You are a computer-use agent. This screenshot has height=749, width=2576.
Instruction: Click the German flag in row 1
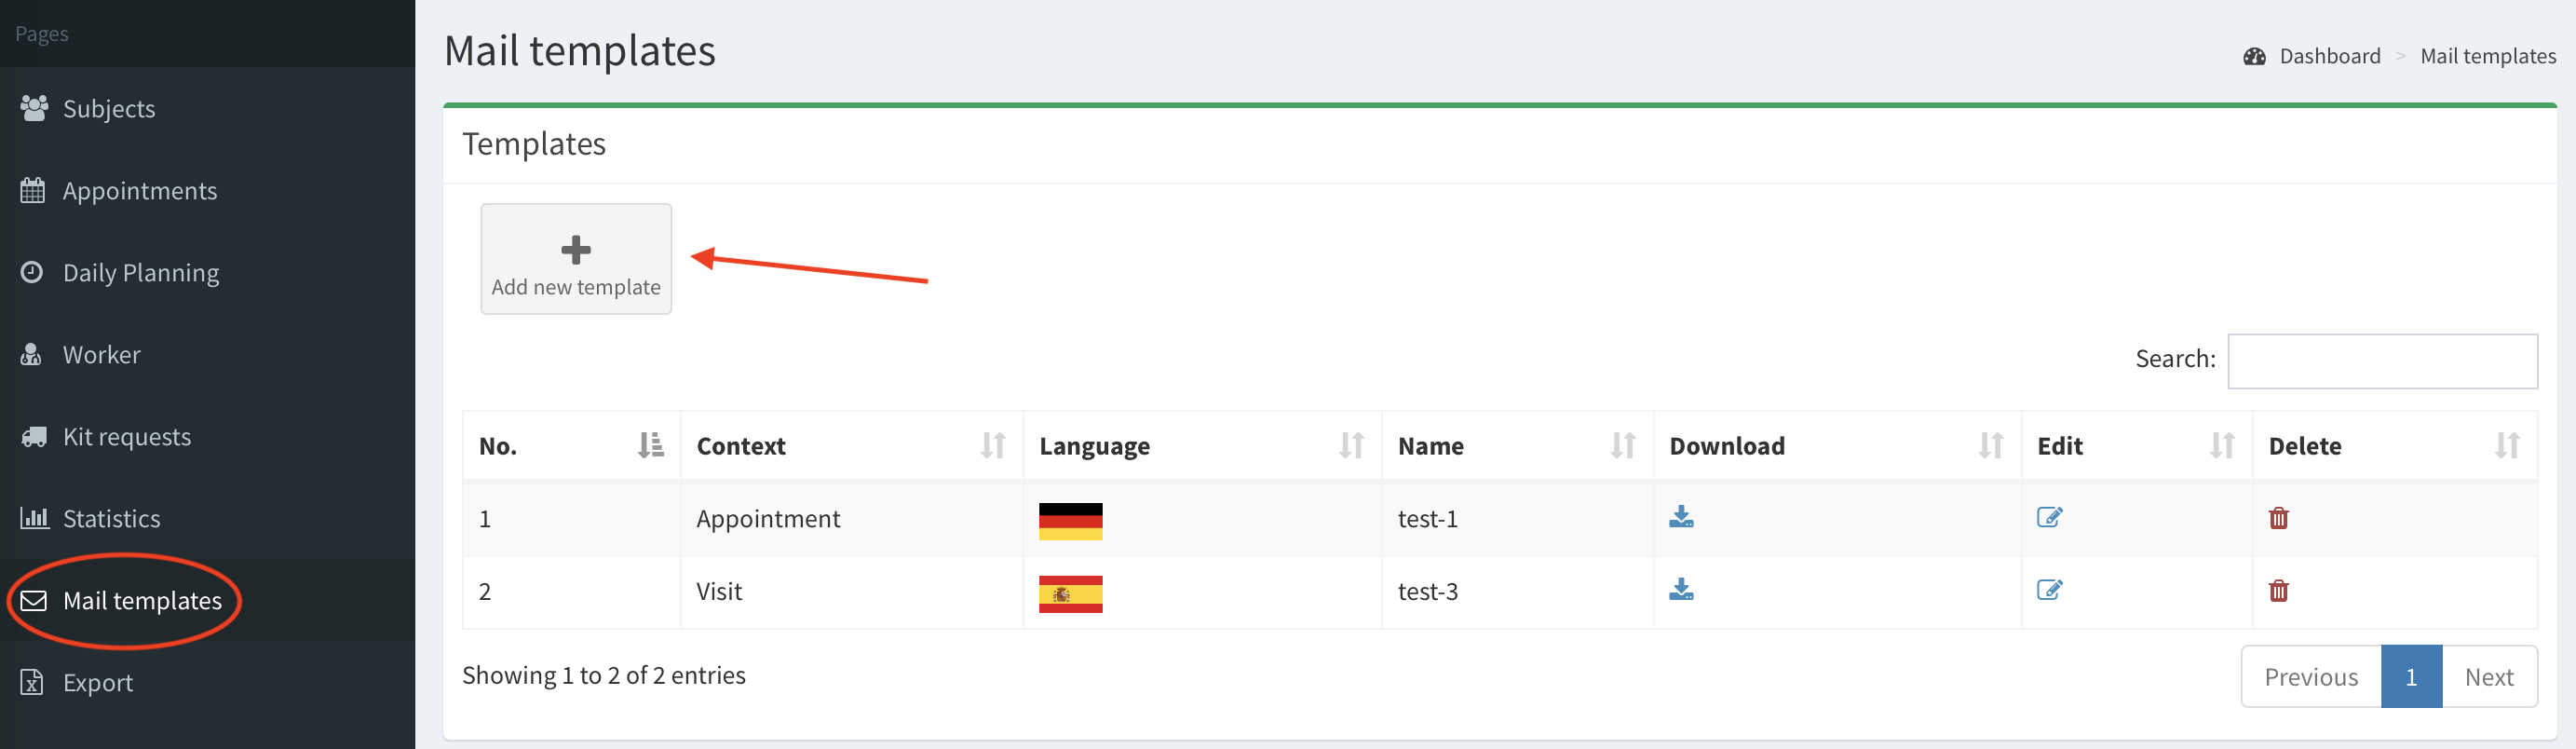click(1070, 521)
